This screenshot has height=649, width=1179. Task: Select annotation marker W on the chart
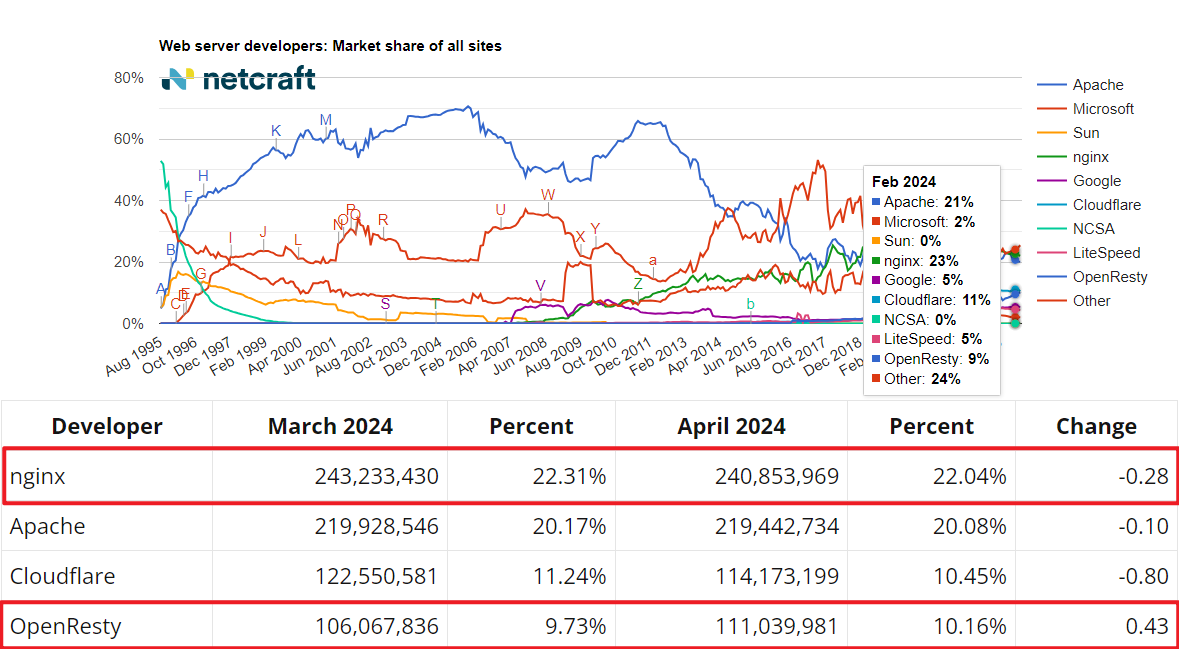548,196
